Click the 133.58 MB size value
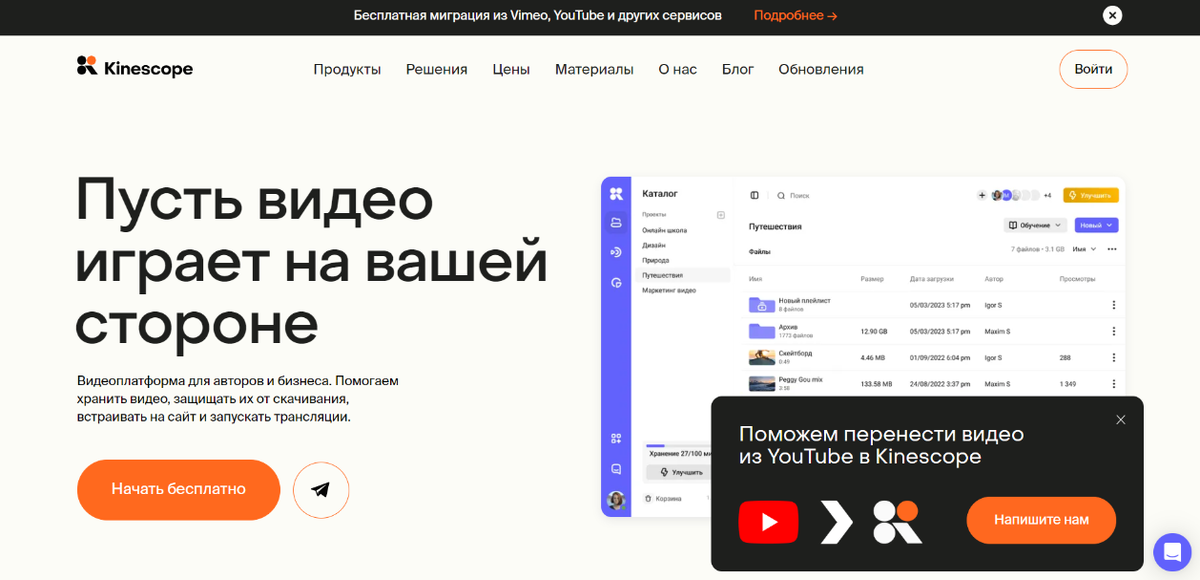This screenshot has height=580, width=1200. [x=875, y=383]
